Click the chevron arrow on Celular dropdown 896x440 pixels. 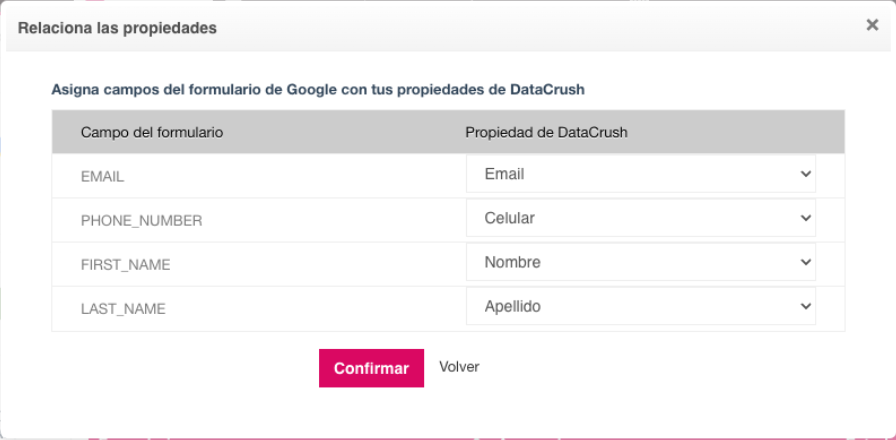806,218
